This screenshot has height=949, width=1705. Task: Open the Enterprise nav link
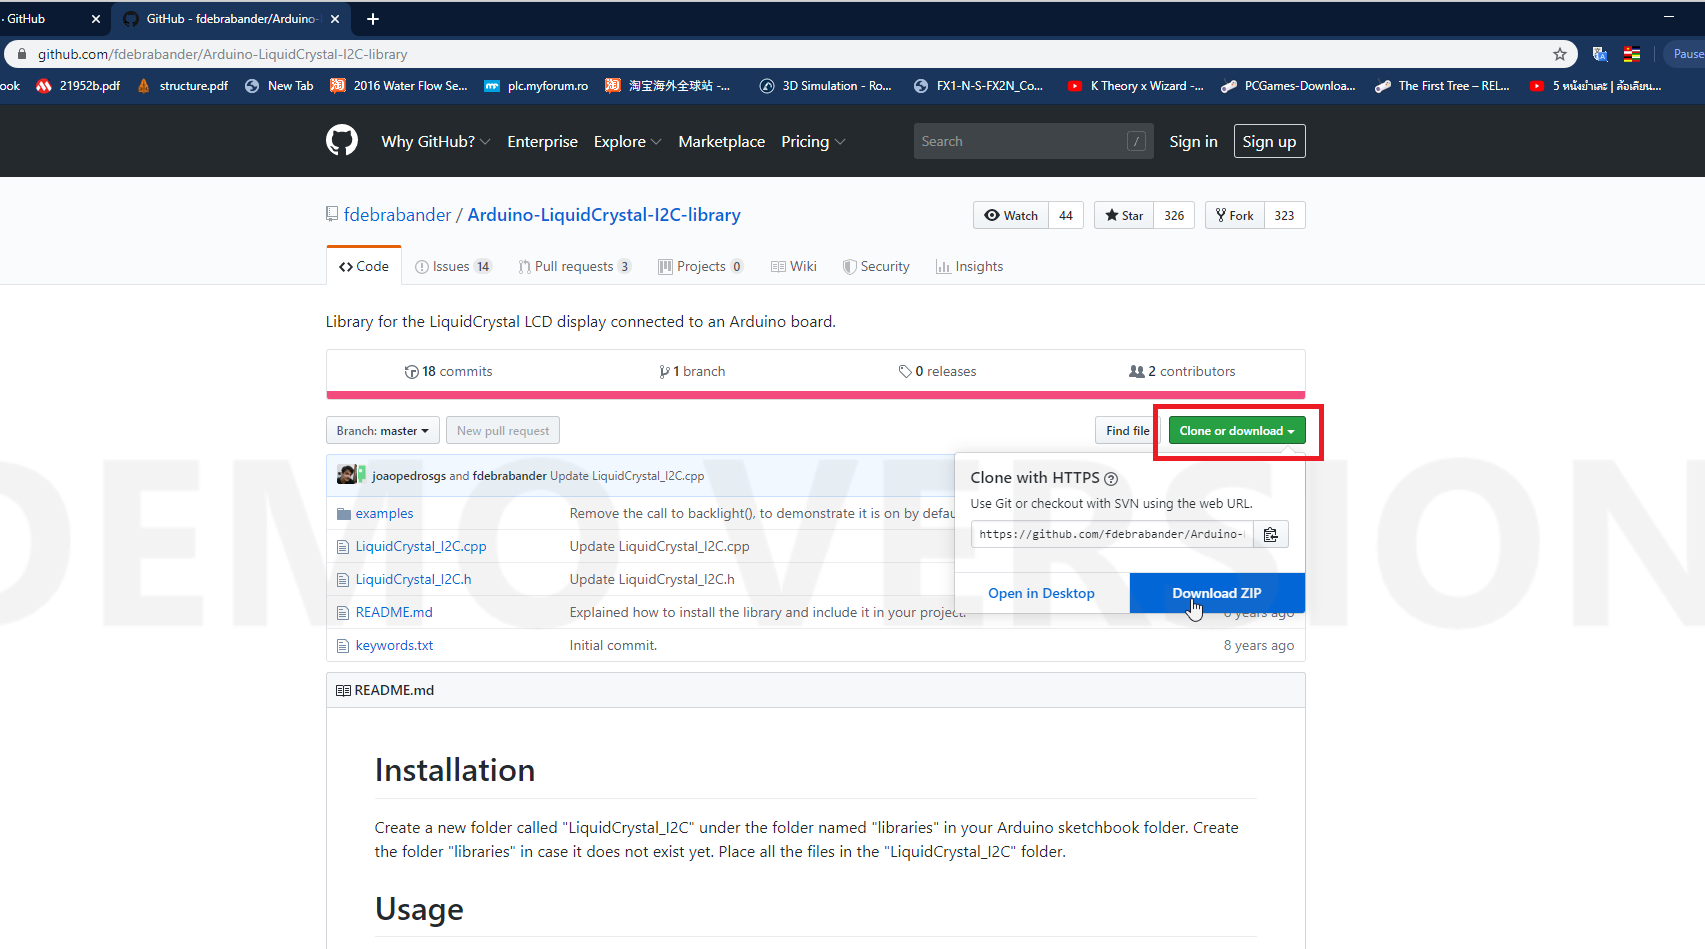coord(542,141)
